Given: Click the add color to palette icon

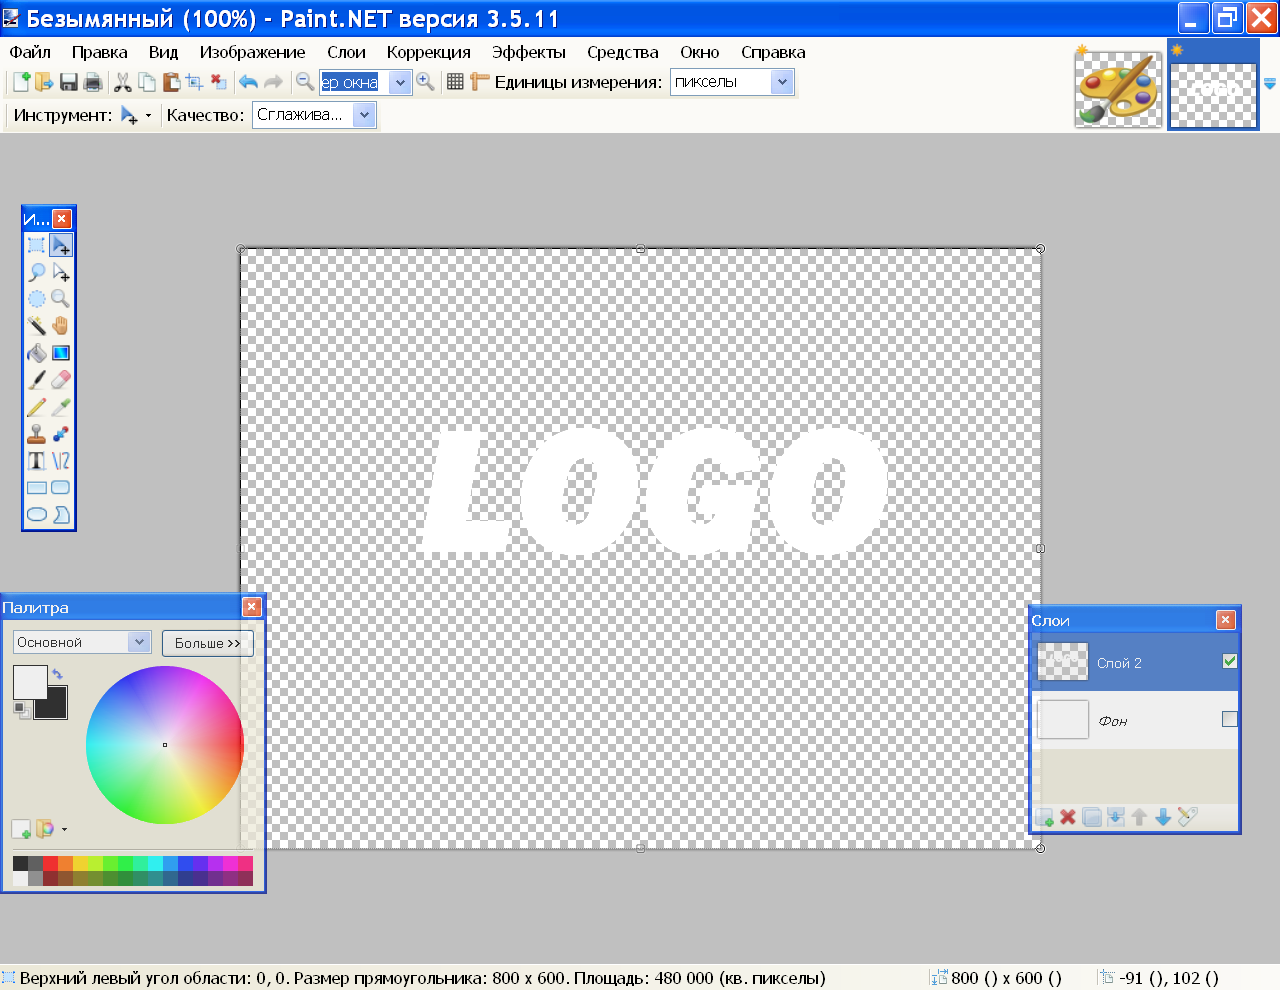Looking at the screenshot, I should tap(21, 829).
